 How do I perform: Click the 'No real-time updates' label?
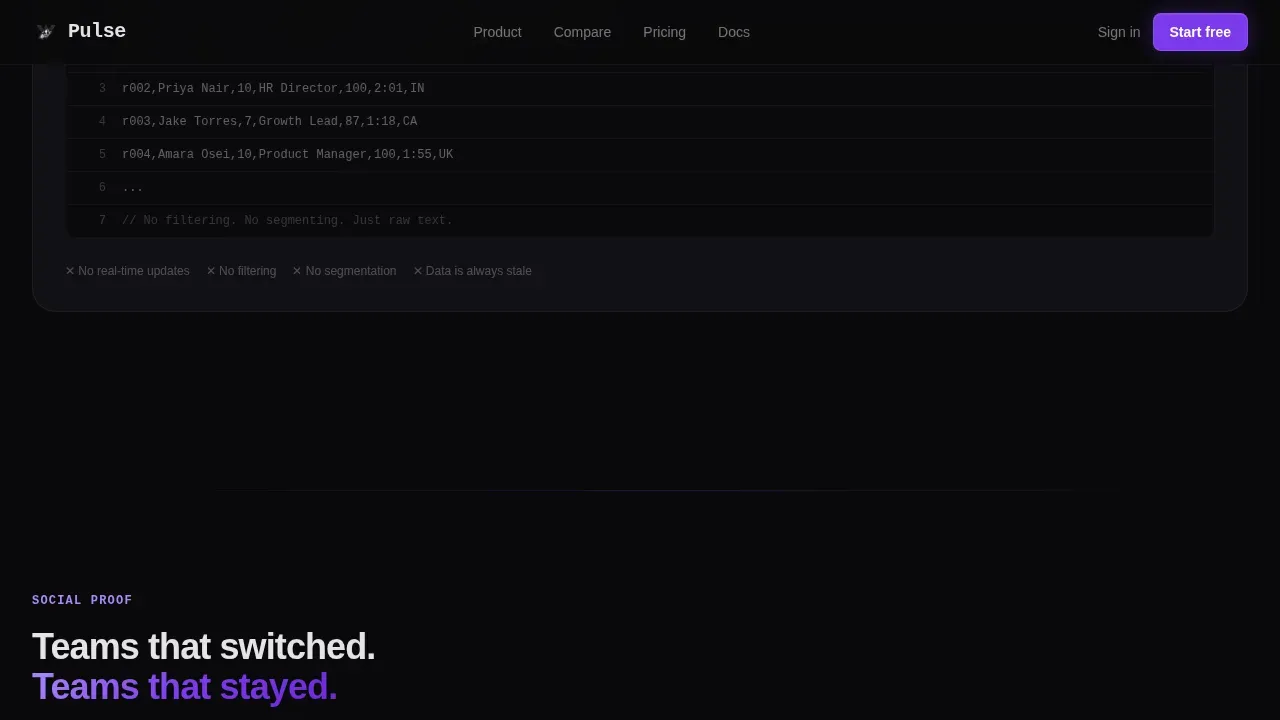click(127, 271)
